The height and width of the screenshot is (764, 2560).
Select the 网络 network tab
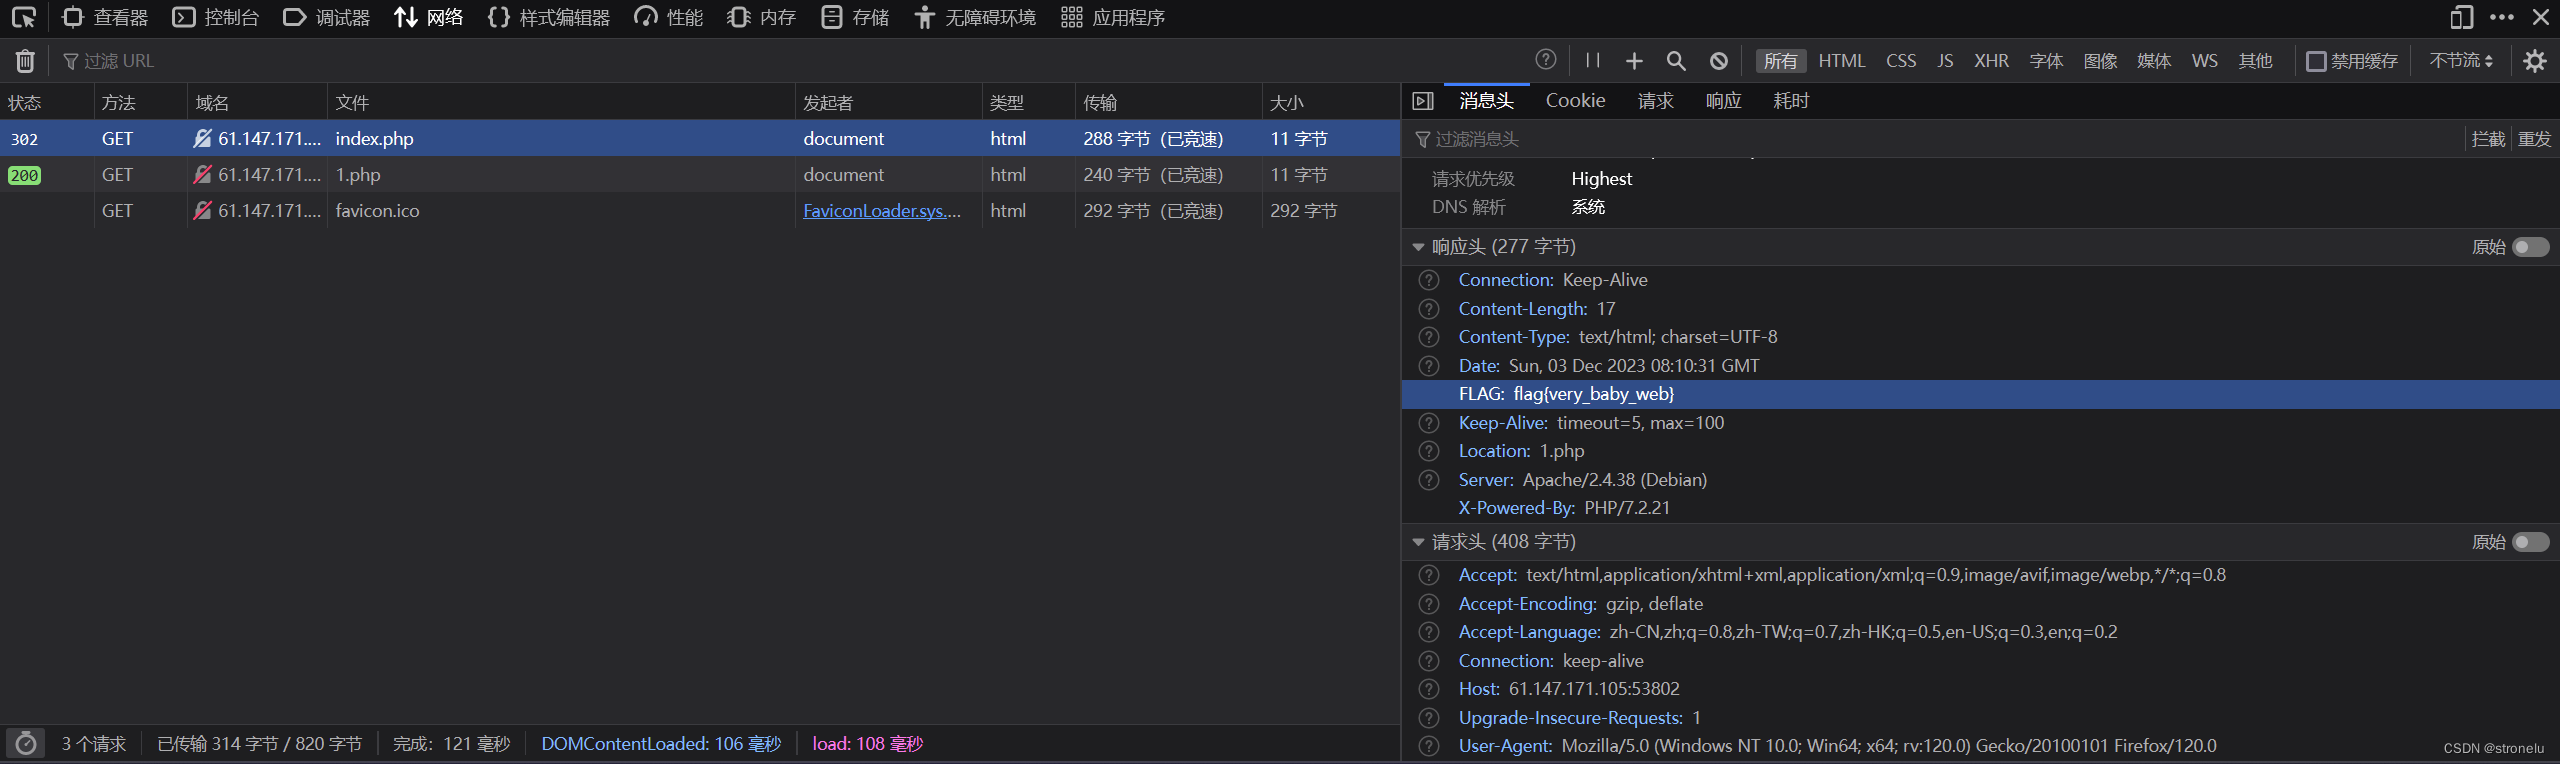tap(429, 18)
